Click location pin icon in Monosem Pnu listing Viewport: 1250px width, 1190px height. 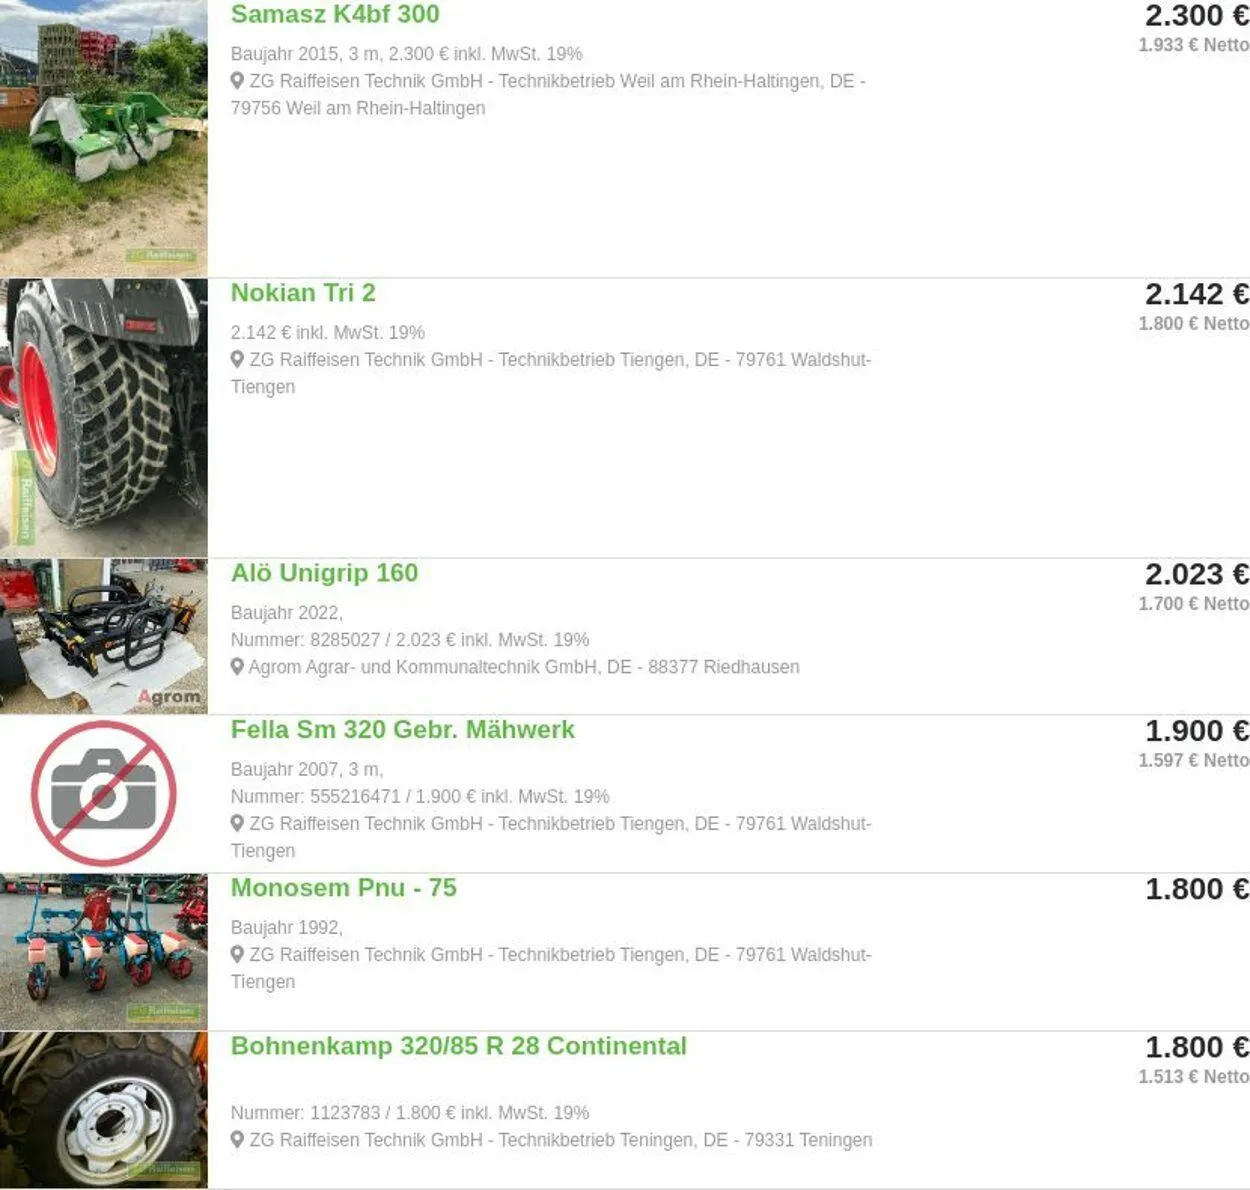(x=237, y=954)
